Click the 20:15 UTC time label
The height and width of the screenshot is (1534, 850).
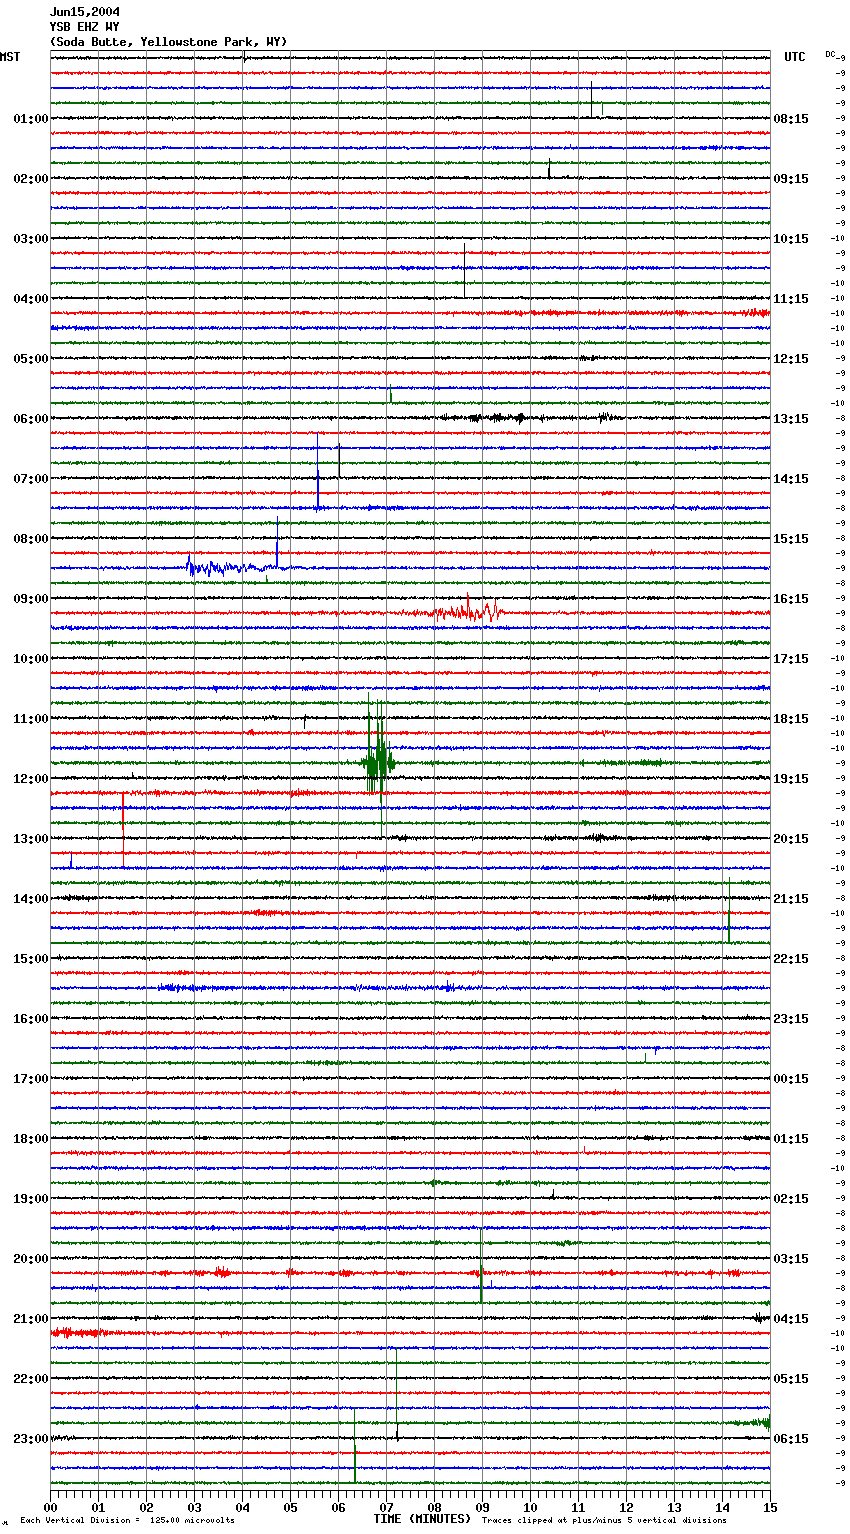tap(791, 839)
